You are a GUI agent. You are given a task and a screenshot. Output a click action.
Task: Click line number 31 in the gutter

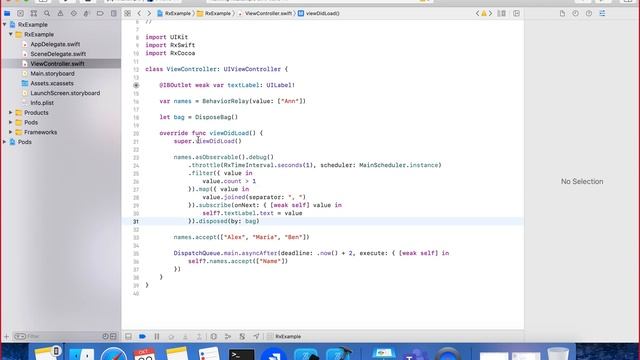136,221
